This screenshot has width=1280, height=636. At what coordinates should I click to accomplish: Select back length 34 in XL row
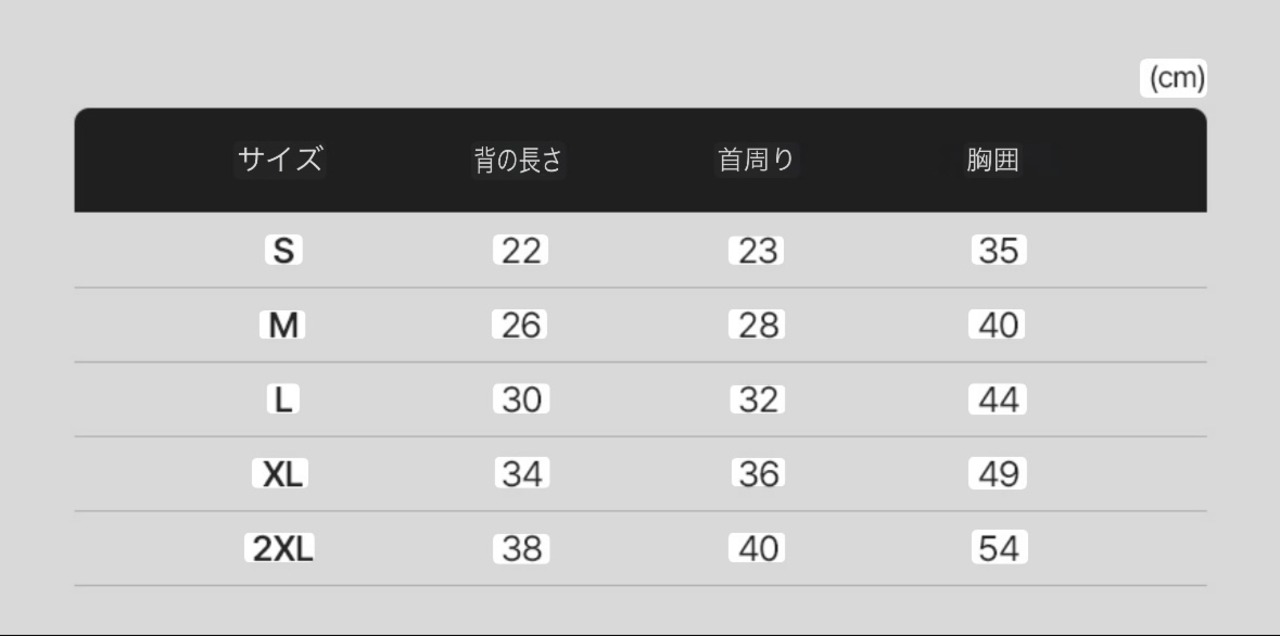[x=521, y=474]
